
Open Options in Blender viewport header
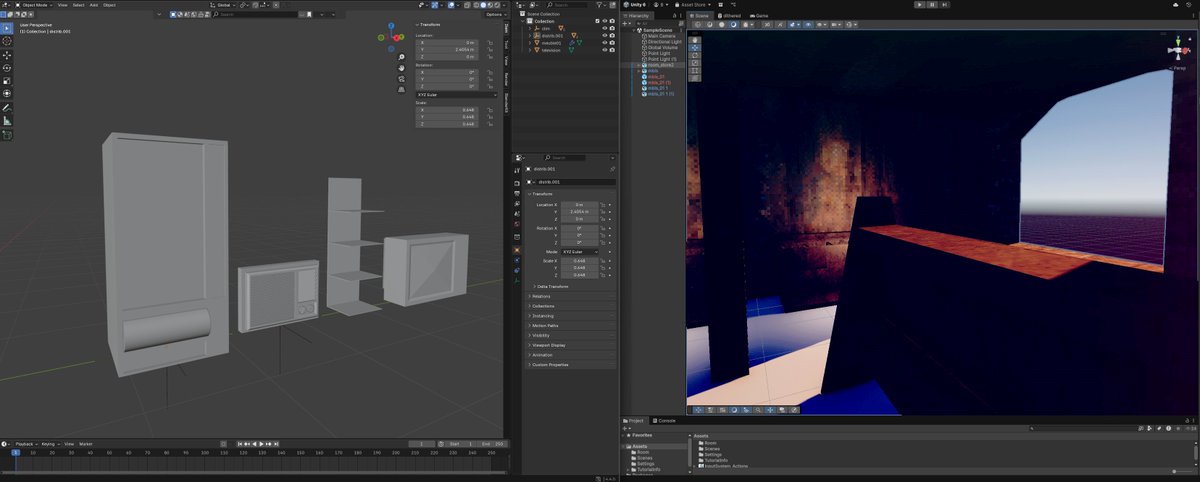point(496,14)
